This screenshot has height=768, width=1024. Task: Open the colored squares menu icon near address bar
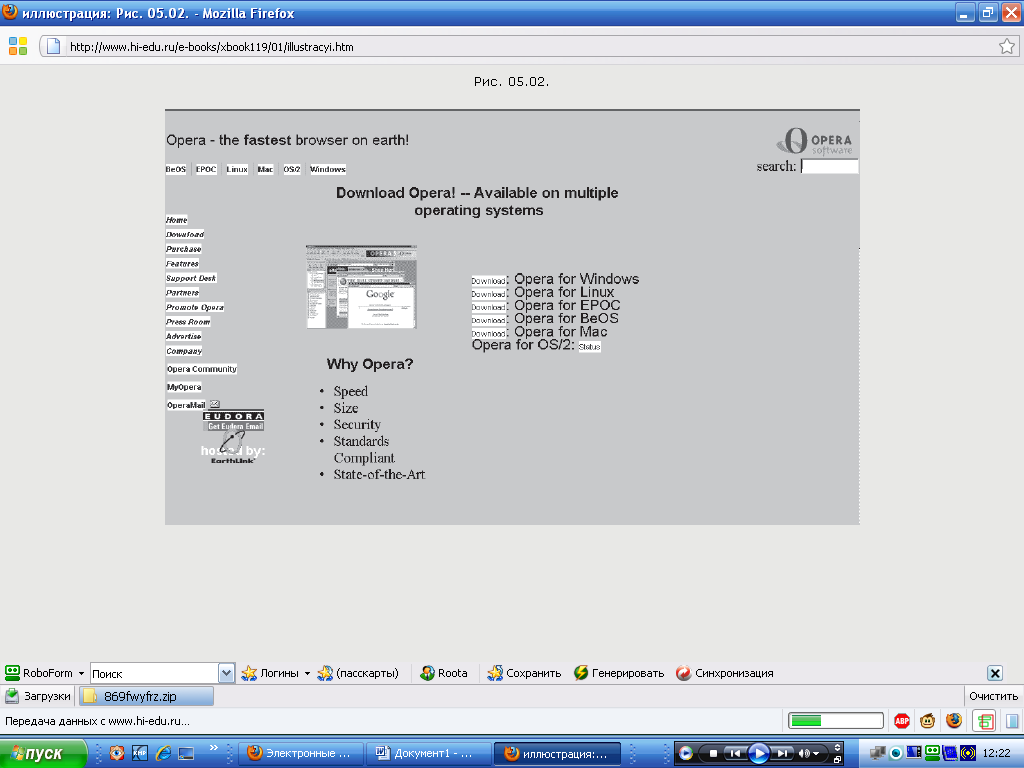[x=18, y=46]
